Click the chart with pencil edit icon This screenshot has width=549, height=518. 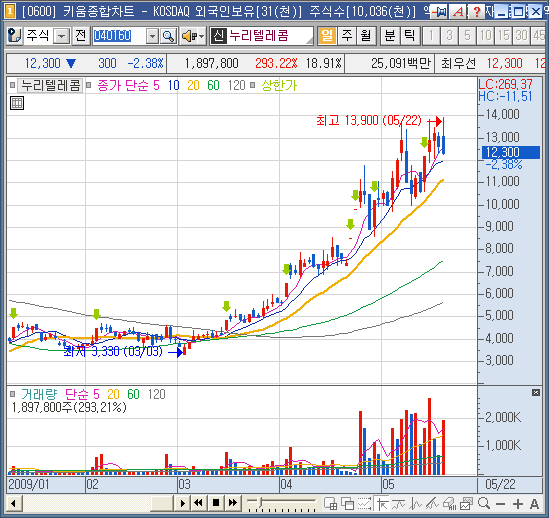[432, 504]
